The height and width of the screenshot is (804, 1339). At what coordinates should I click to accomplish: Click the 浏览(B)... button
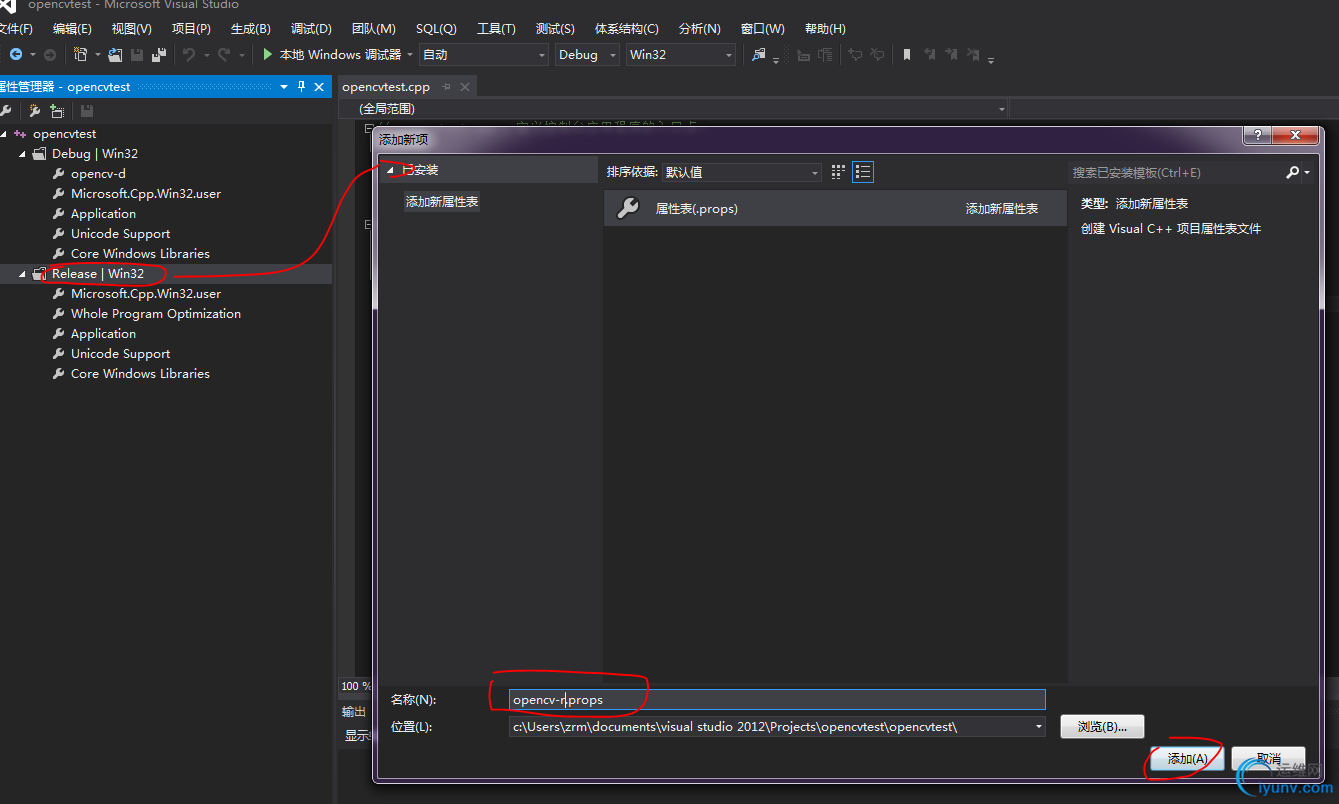coord(1102,727)
